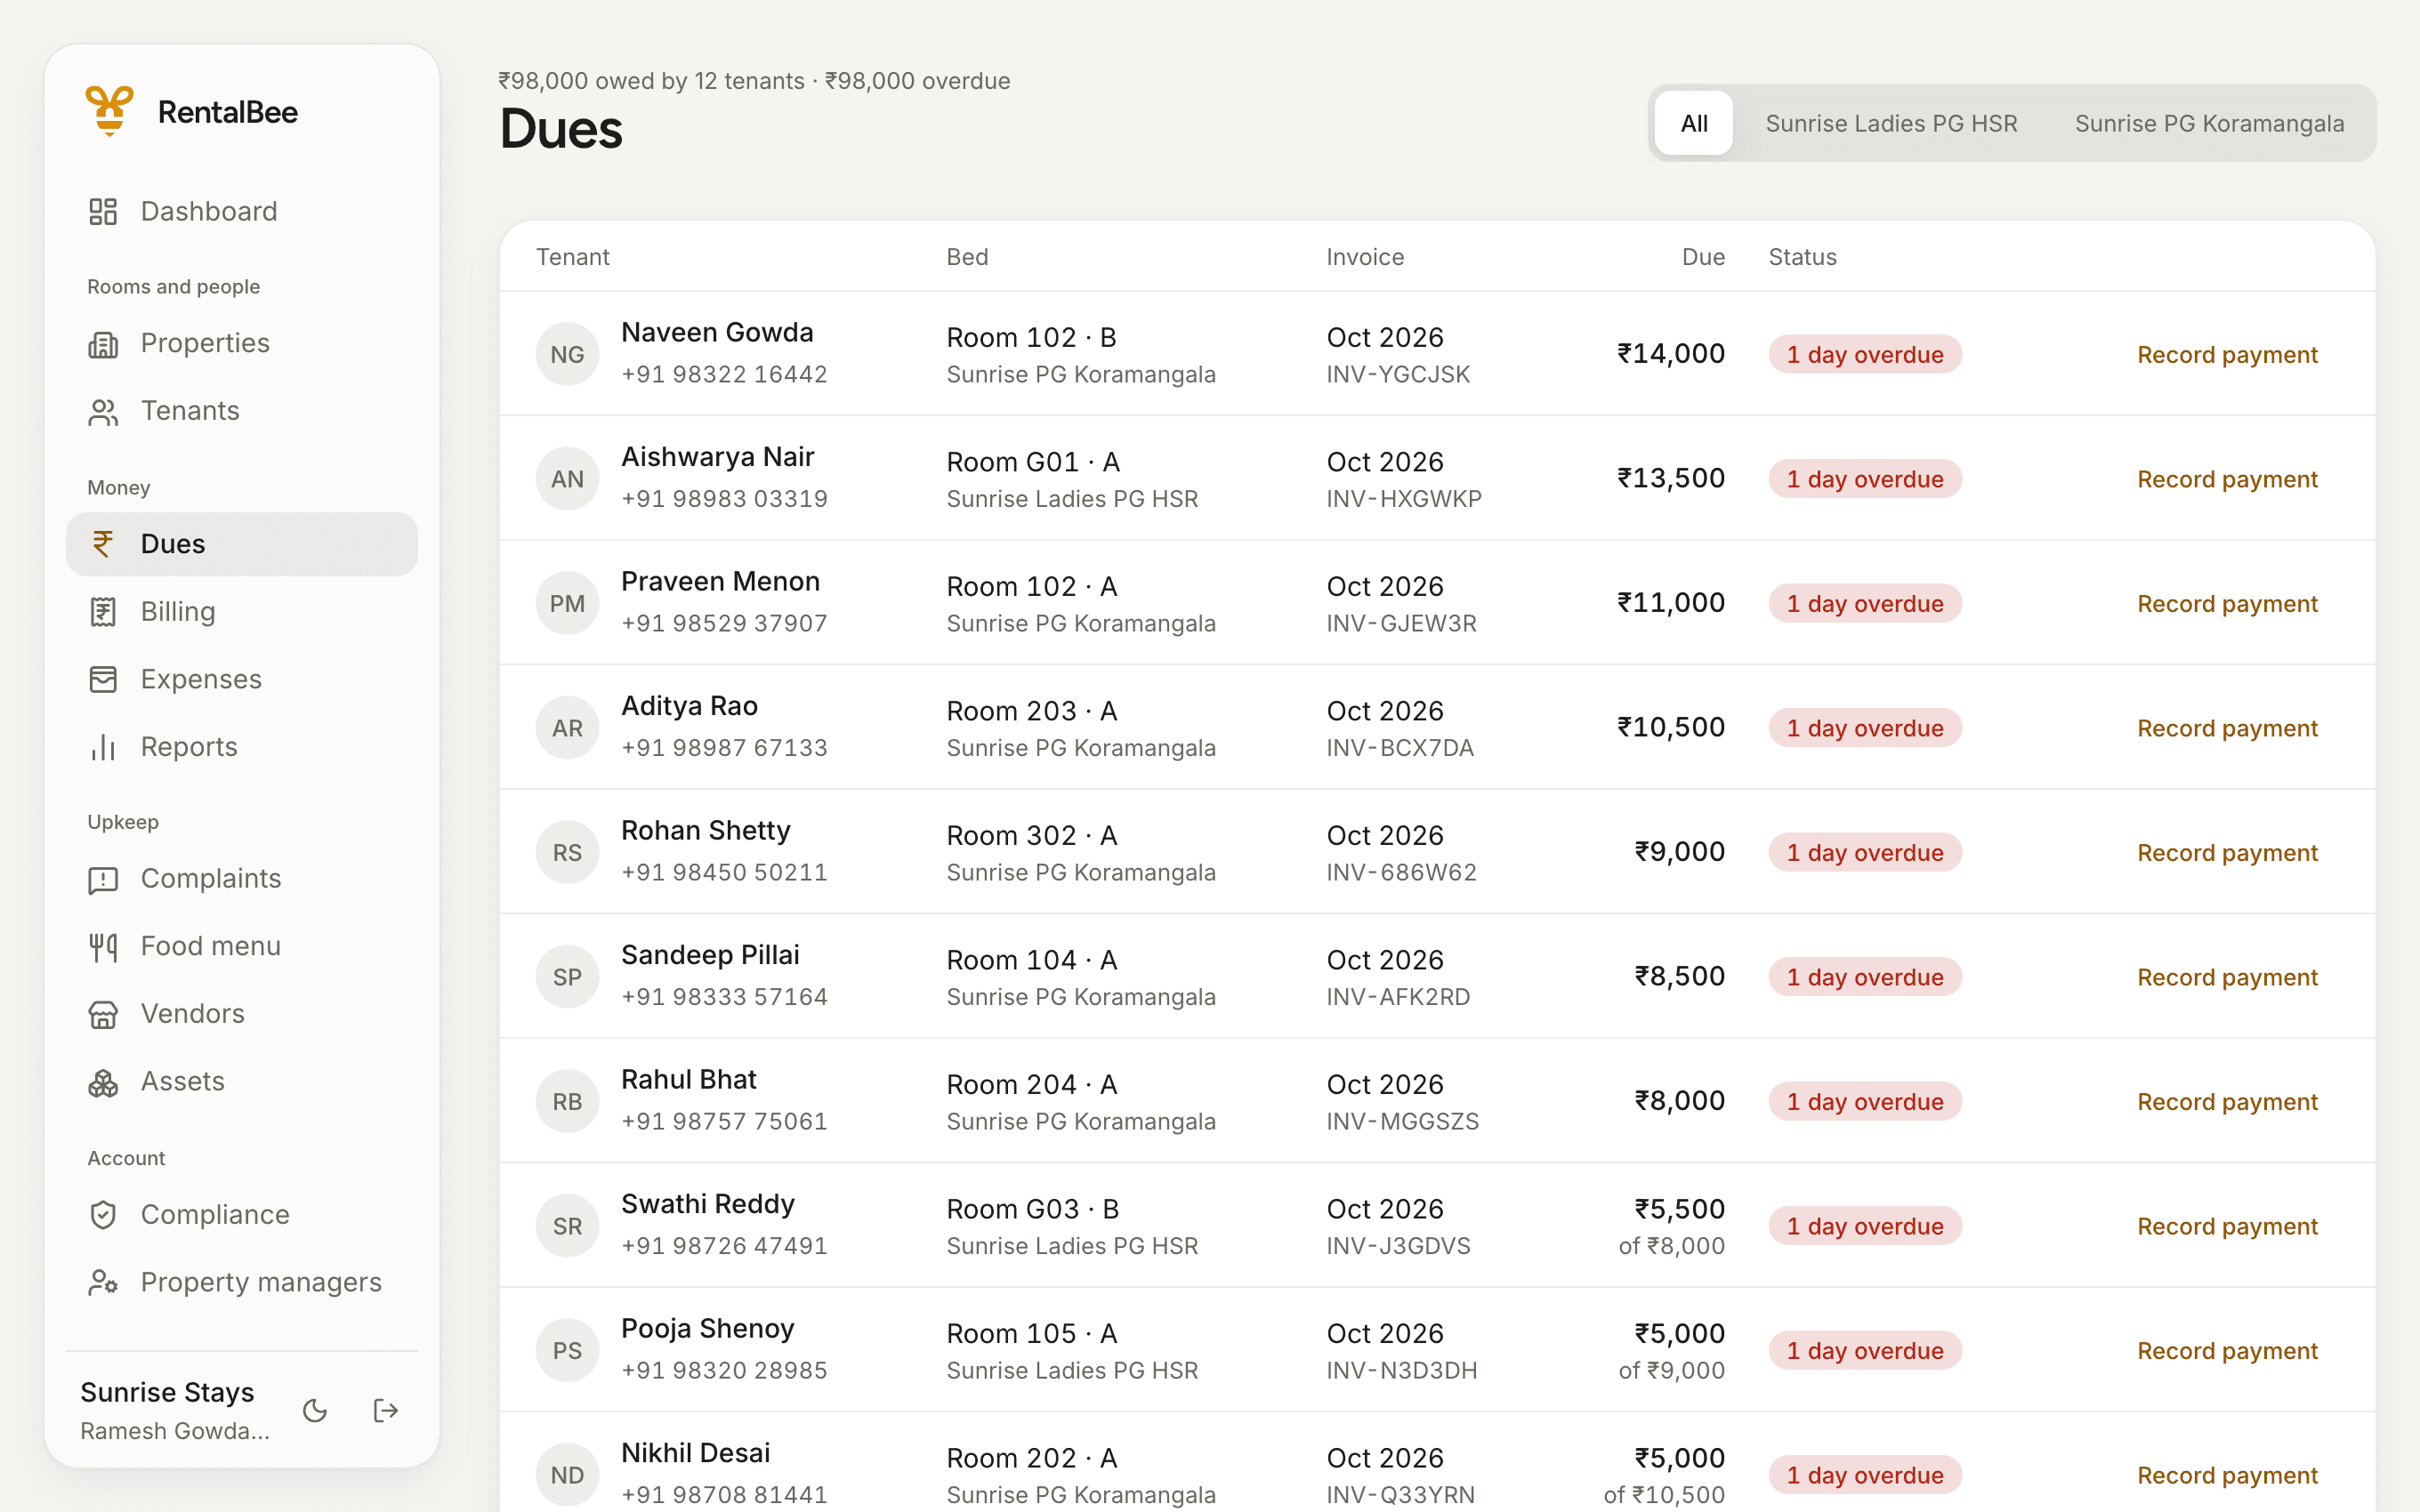Click the AR avatar of Aditya Rao
Image resolution: width=2420 pixels, height=1512 pixels.
click(567, 728)
